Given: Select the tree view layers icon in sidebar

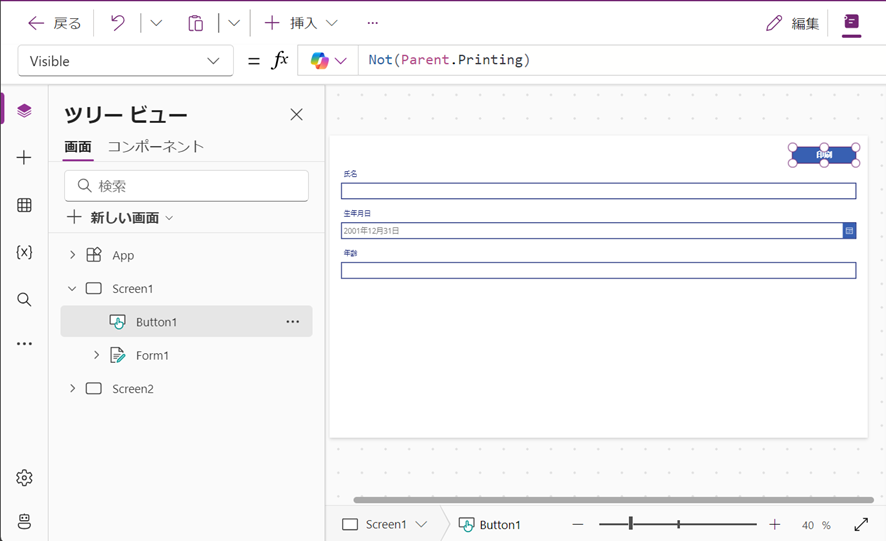Looking at the screenshot, I should tap(24, 110).
